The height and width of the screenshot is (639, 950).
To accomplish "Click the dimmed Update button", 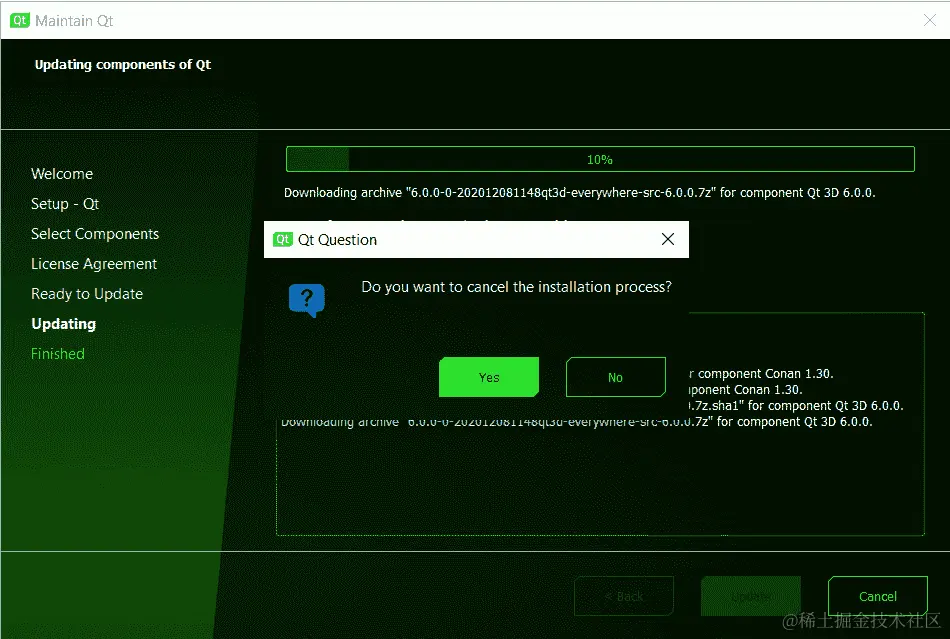I will coord(751,596).
